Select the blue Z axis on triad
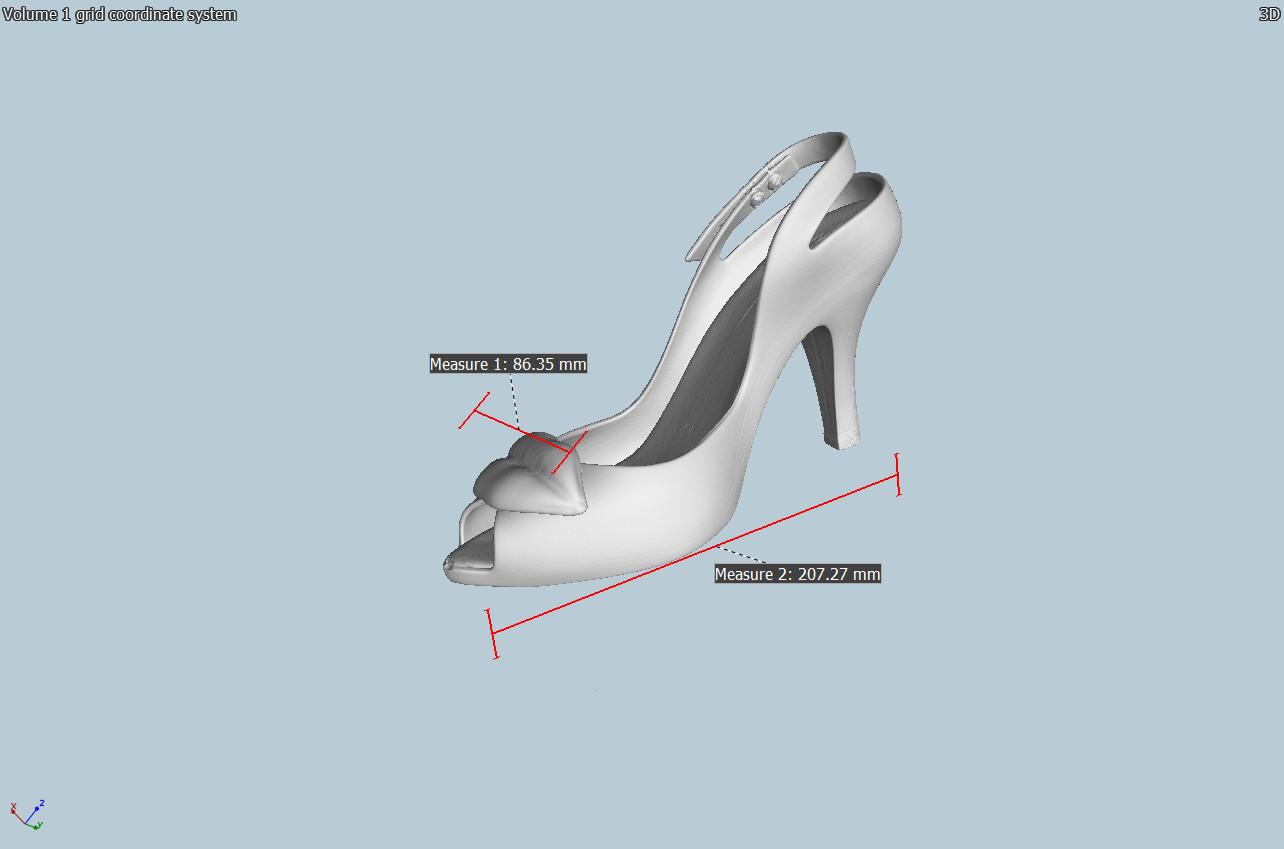1284x849 pixels. (x=35, y=808)
